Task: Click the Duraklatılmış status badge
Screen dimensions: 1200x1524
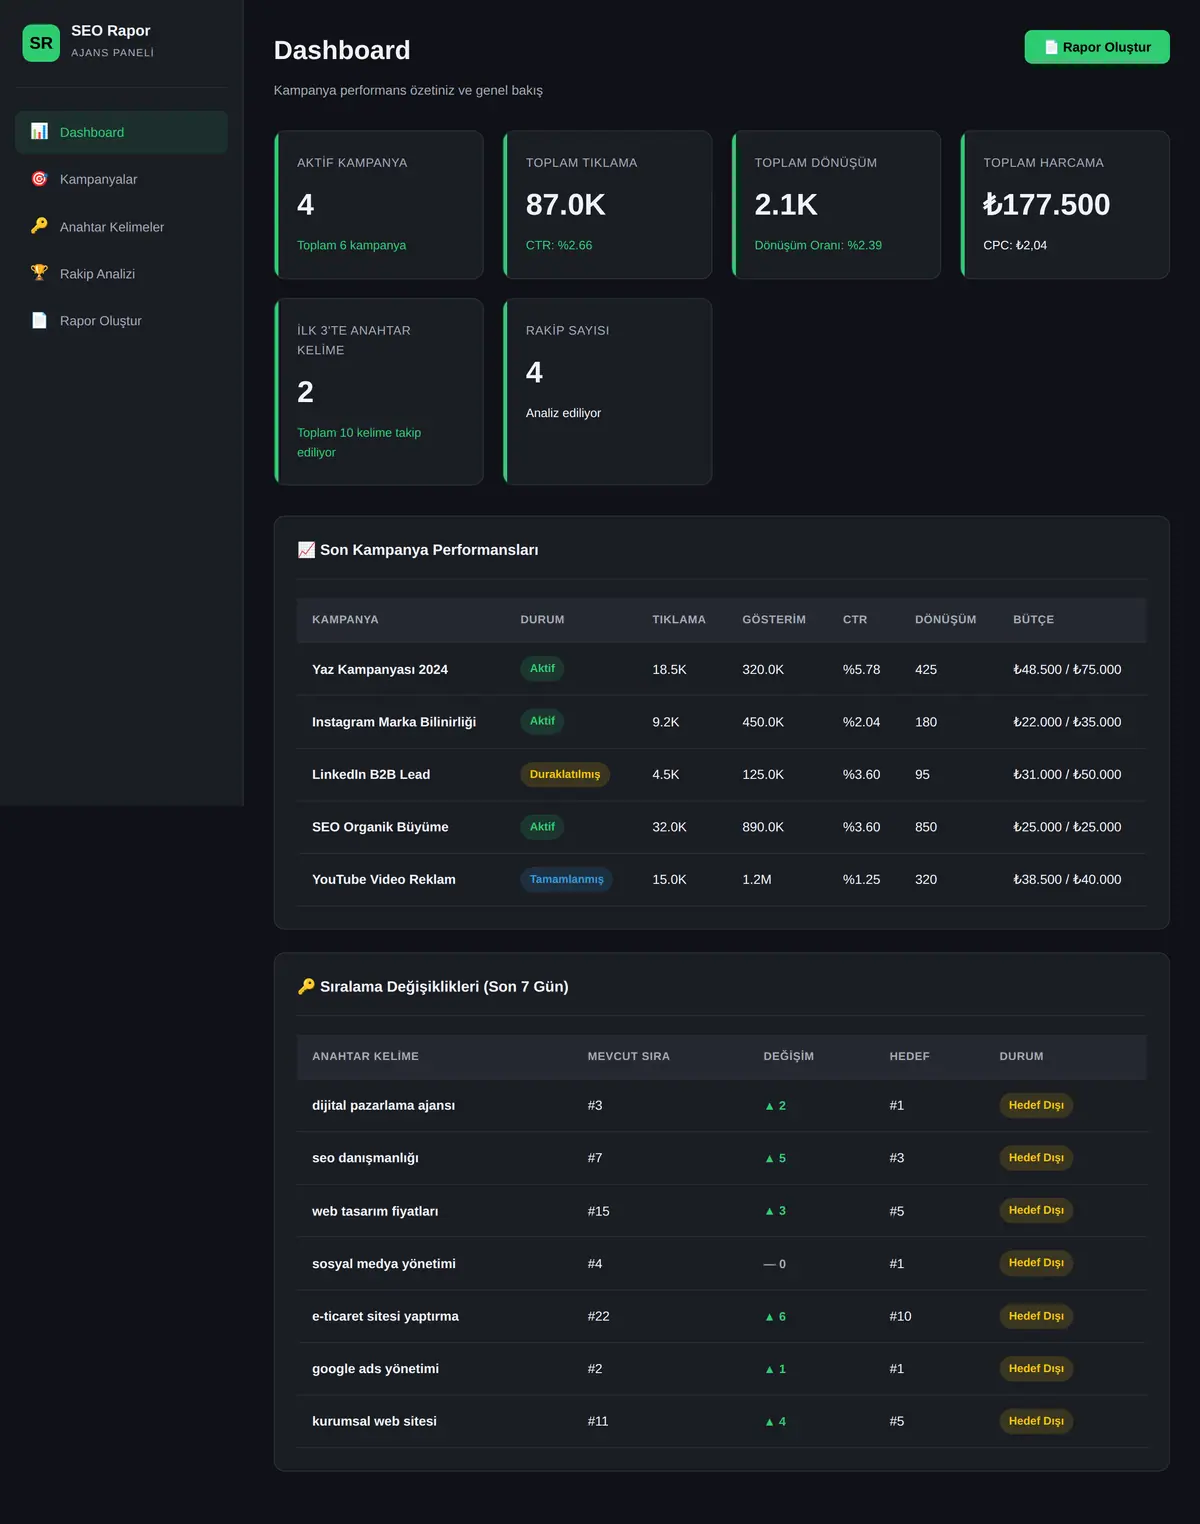Action: pos(565,774)
